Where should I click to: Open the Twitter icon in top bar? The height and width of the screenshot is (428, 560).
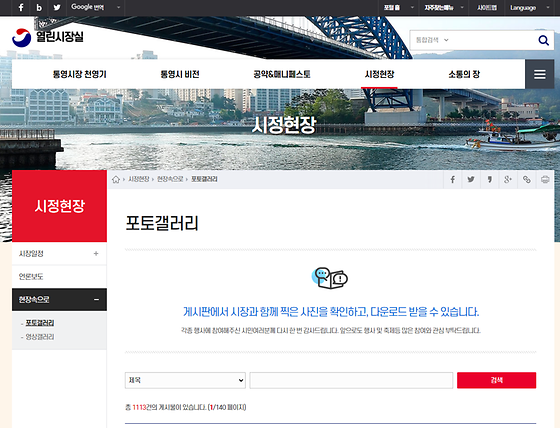(57, 8)
